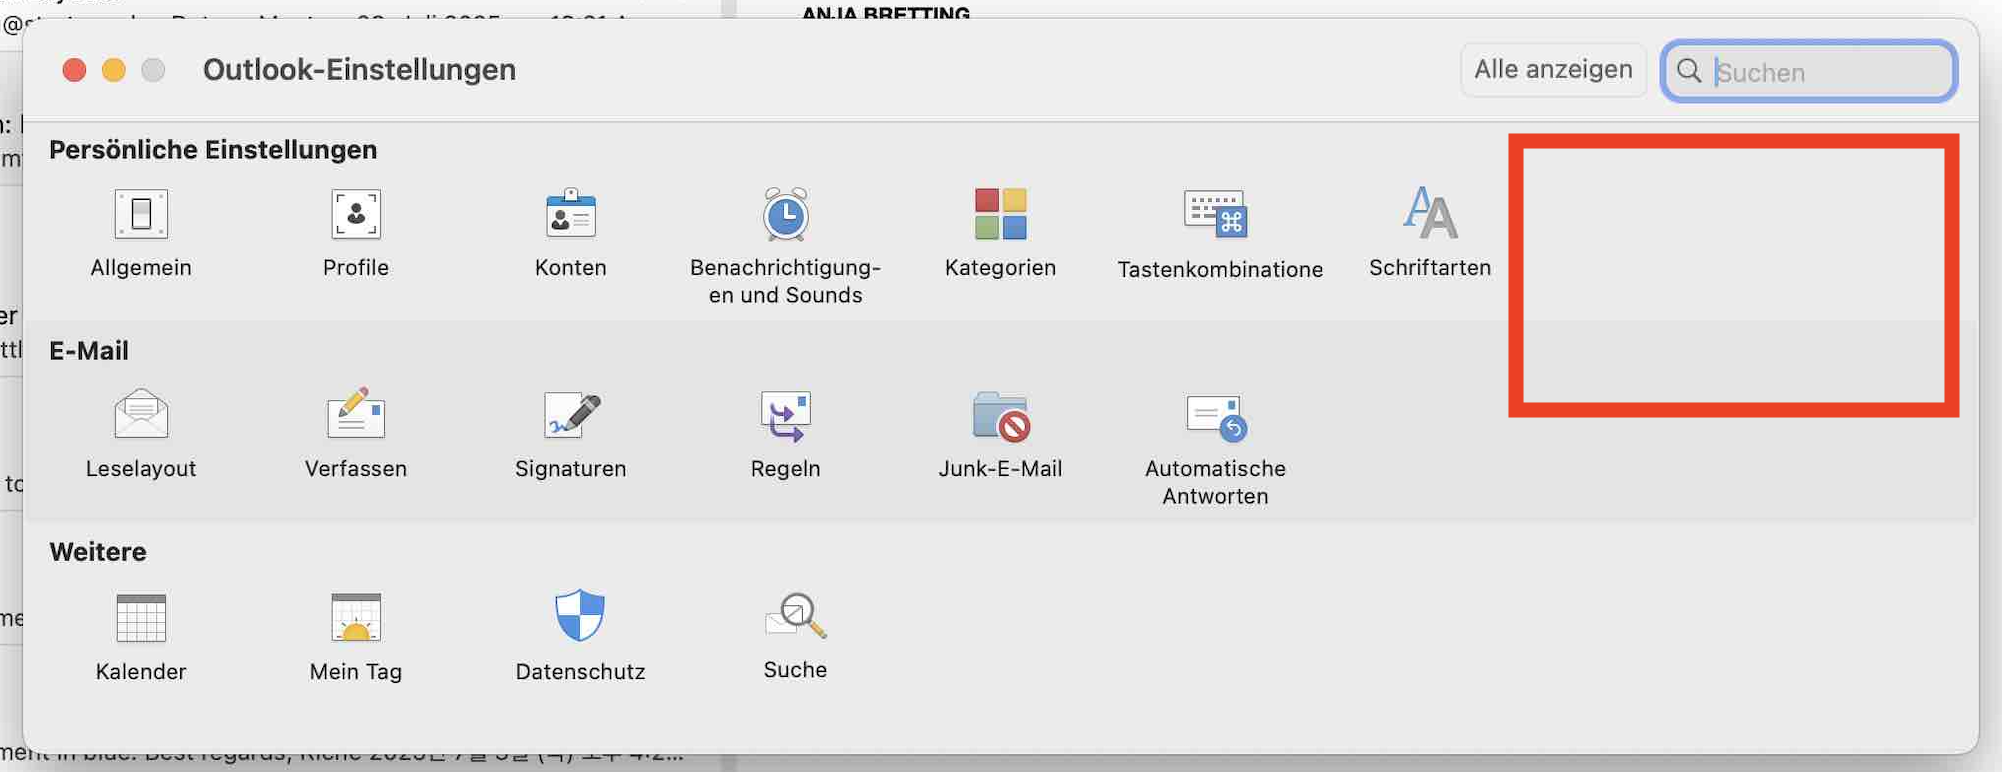Click the Weitere section heading

point(98,552)
